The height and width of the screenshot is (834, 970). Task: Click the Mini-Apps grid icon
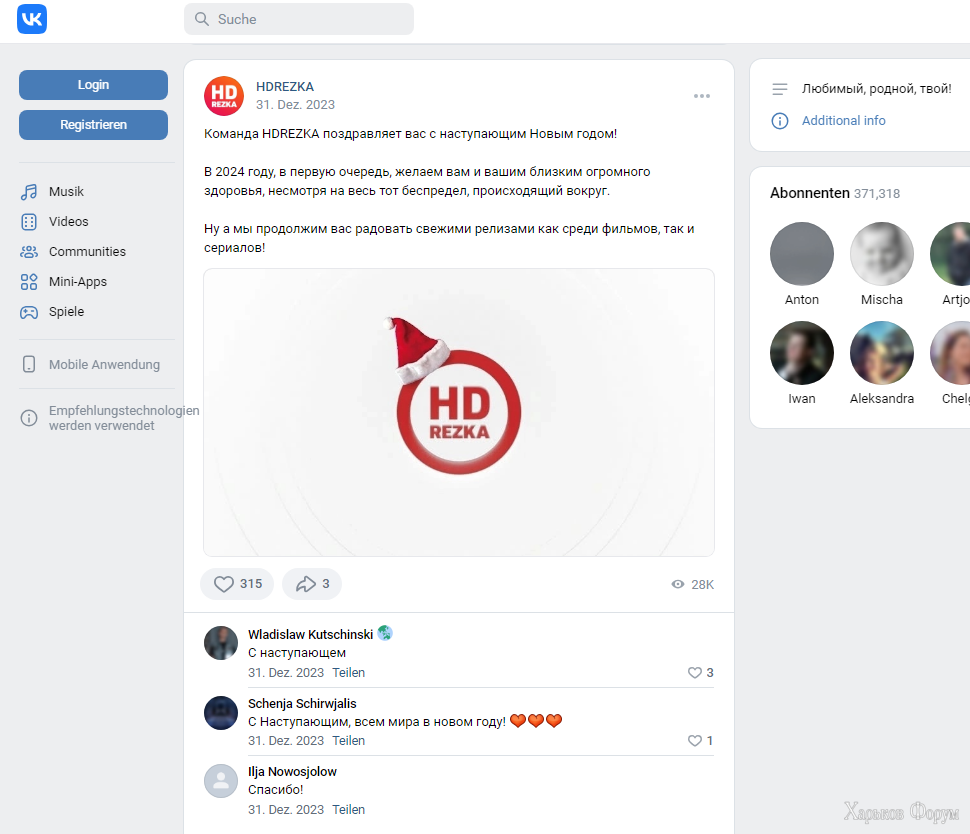[x=29, y=282]
